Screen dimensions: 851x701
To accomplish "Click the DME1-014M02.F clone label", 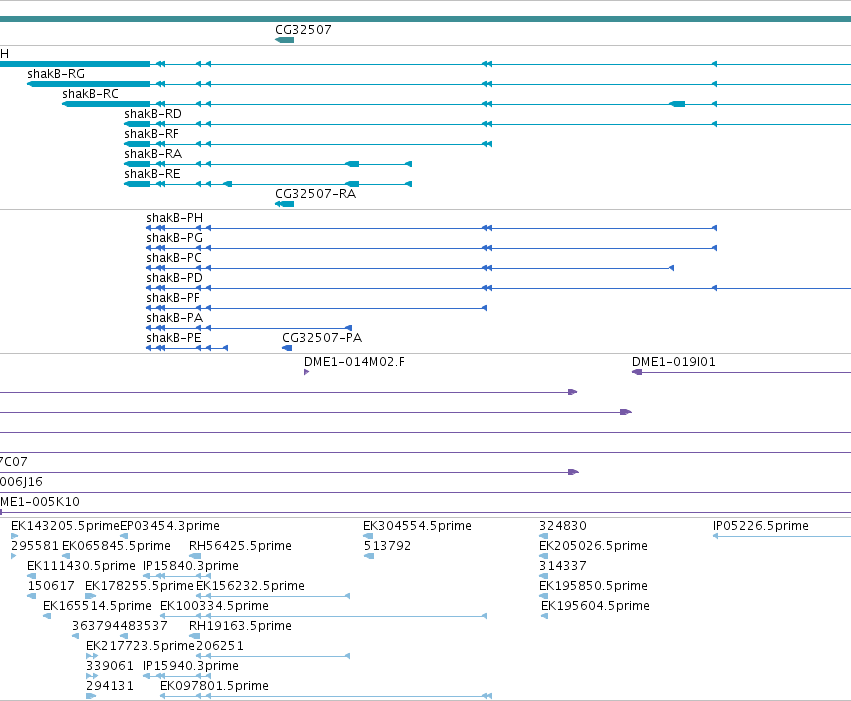I will (354, 362).
